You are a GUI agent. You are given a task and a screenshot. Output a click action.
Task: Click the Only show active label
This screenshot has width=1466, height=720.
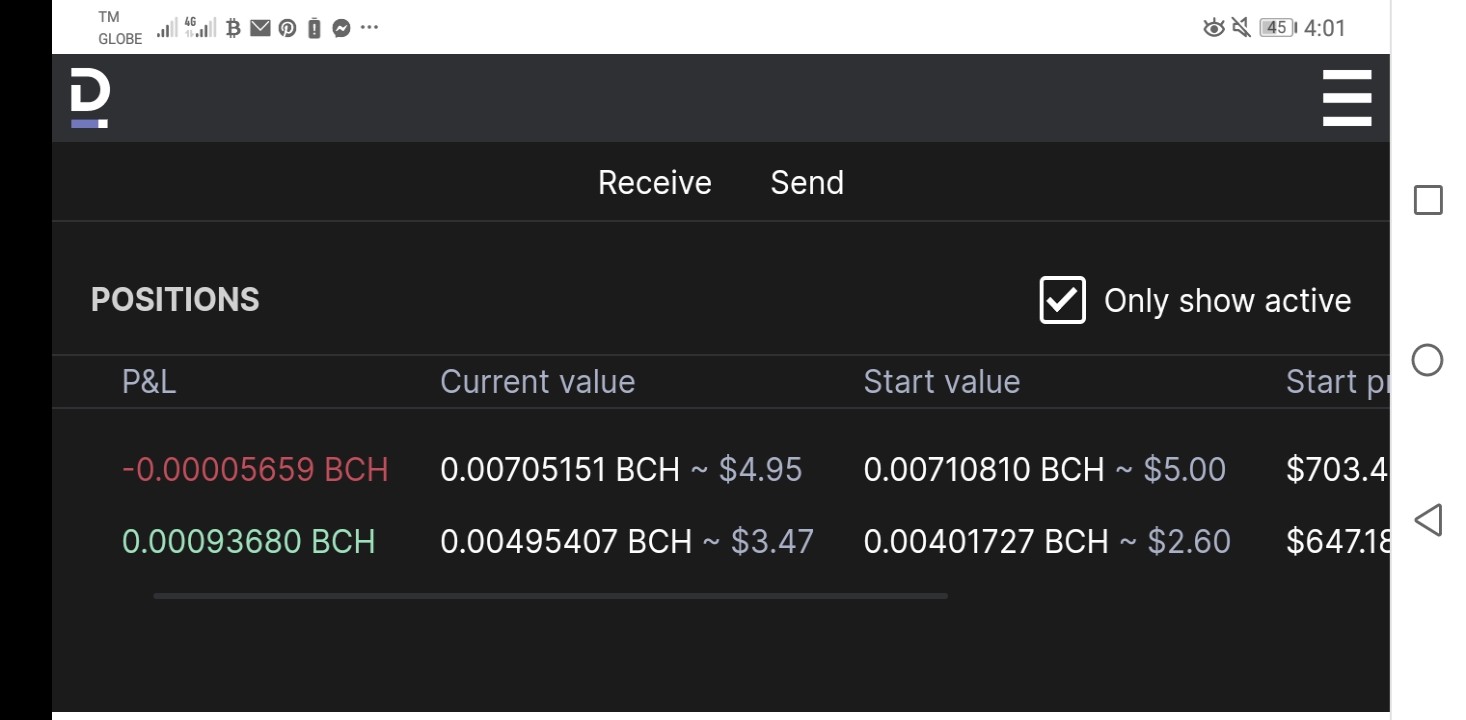click(x=1227, y=300)
